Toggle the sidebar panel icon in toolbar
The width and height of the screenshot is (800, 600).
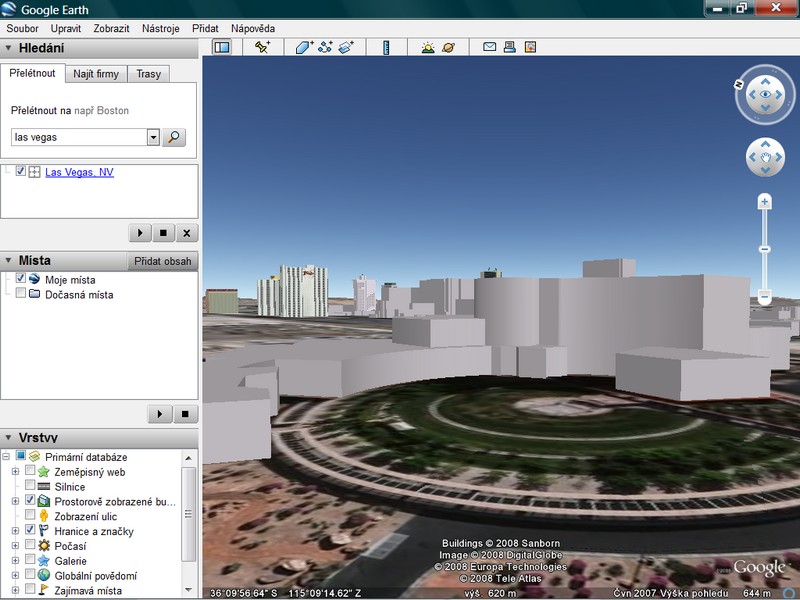click(222, 47)
